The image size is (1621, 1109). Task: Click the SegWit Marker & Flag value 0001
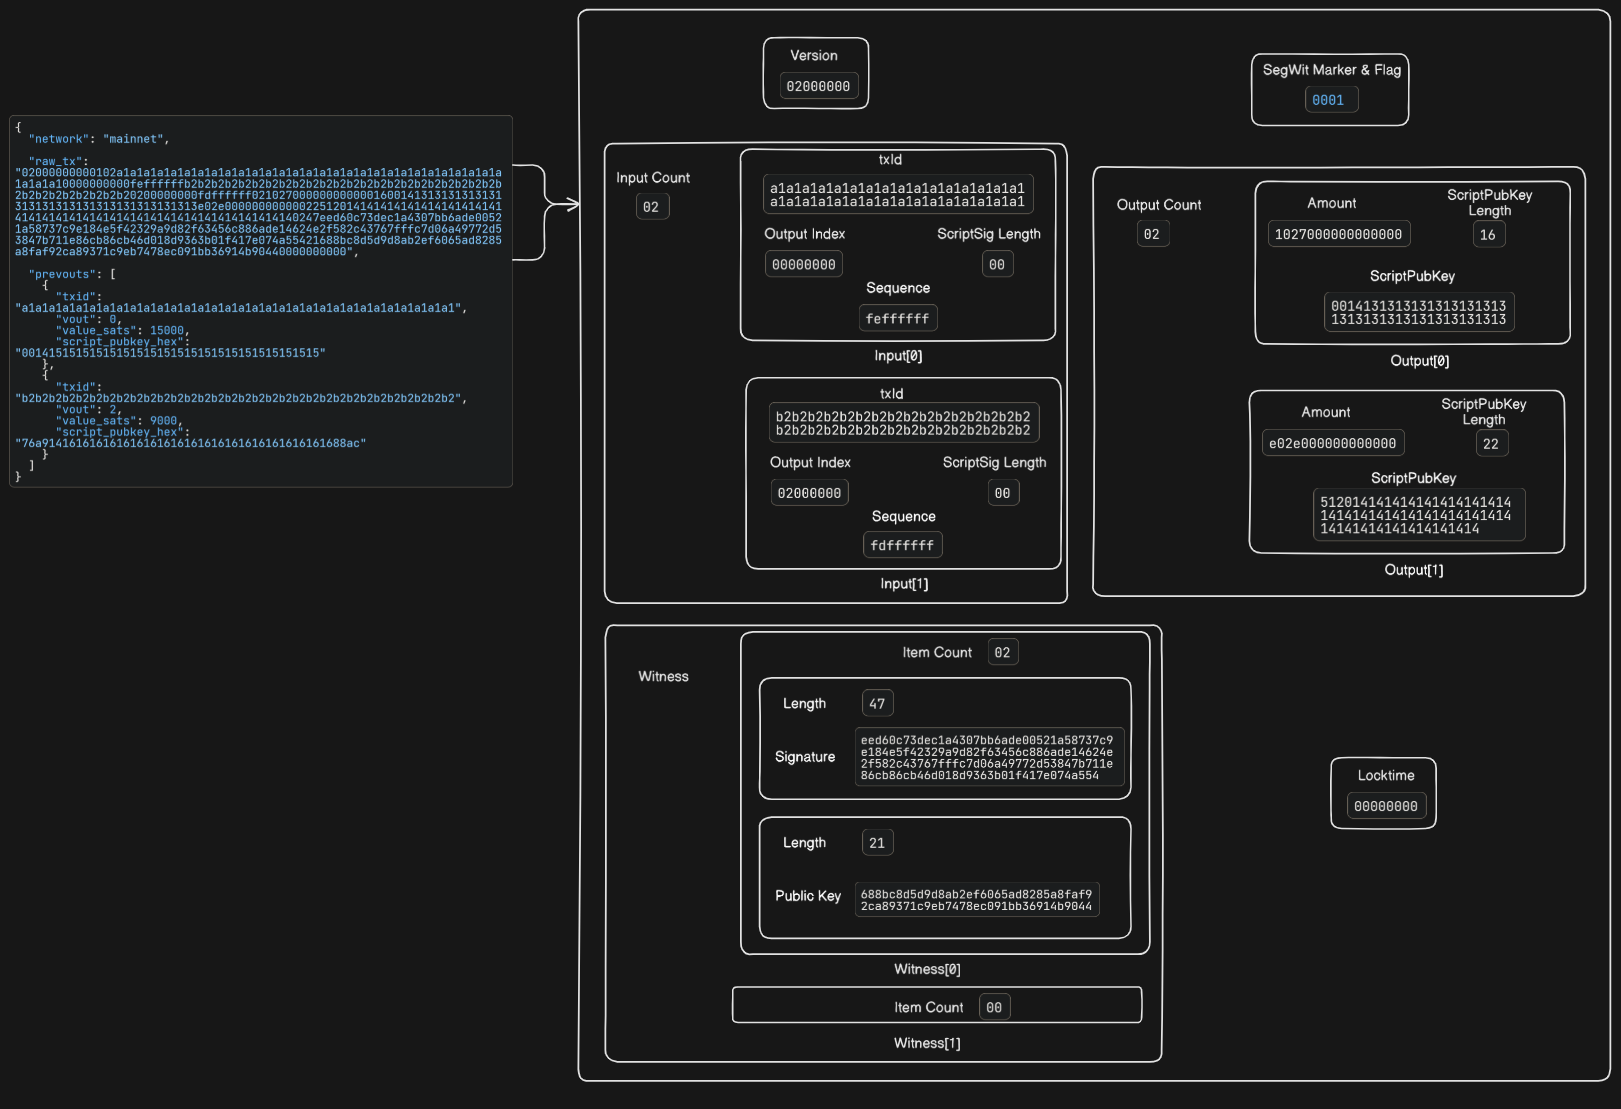[1329, 99]
